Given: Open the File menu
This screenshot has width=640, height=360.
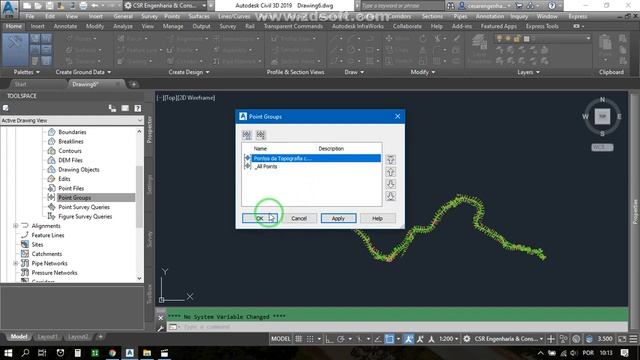Looking at the screenshot, I should coord(30,16).
